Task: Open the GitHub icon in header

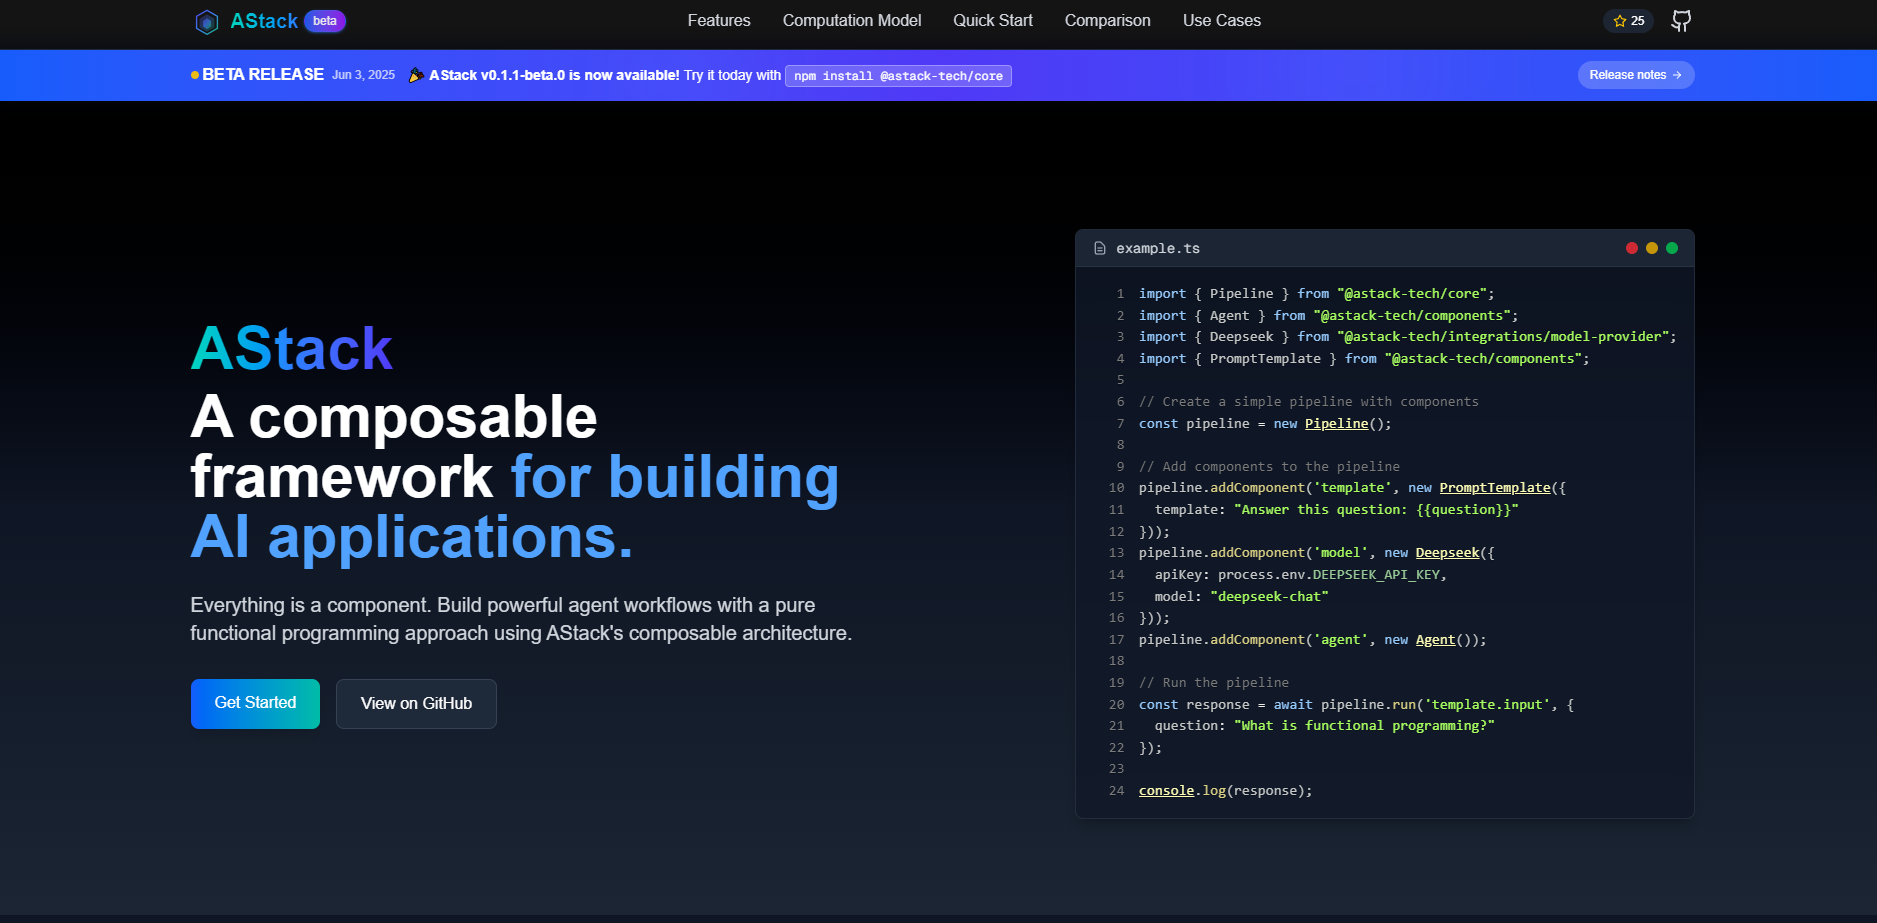Action: (x=1681, y=21)
